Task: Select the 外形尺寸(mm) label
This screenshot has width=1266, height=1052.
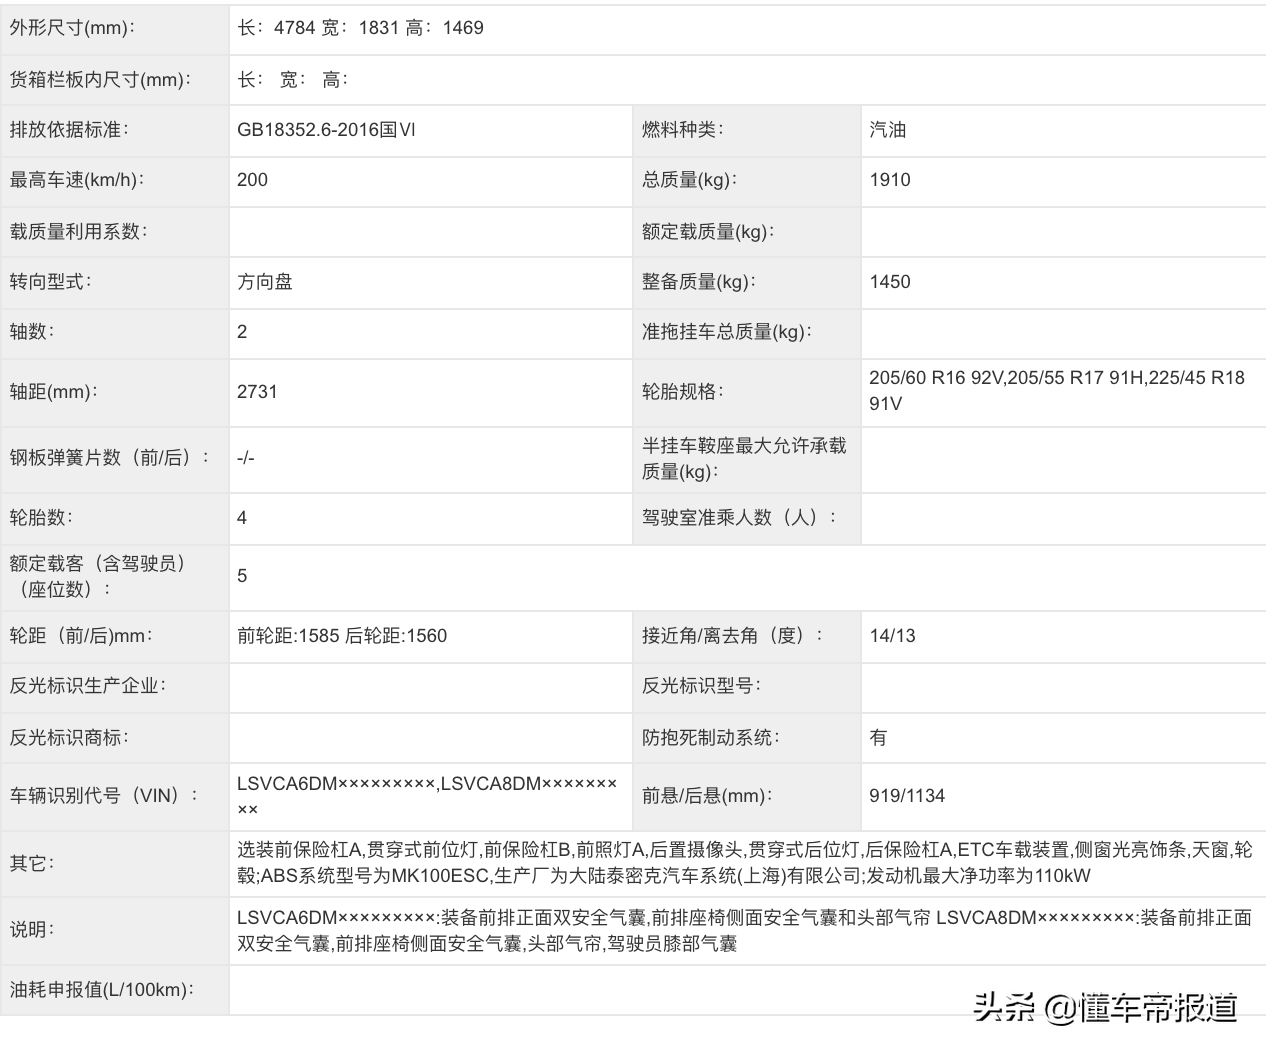Action: (x=72, y=28)
